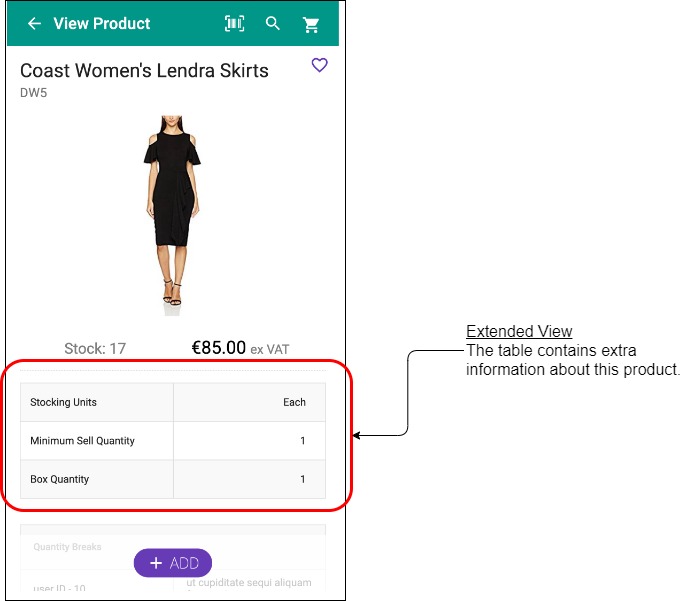Select the Box Quantity row

[x=173, y=479]
